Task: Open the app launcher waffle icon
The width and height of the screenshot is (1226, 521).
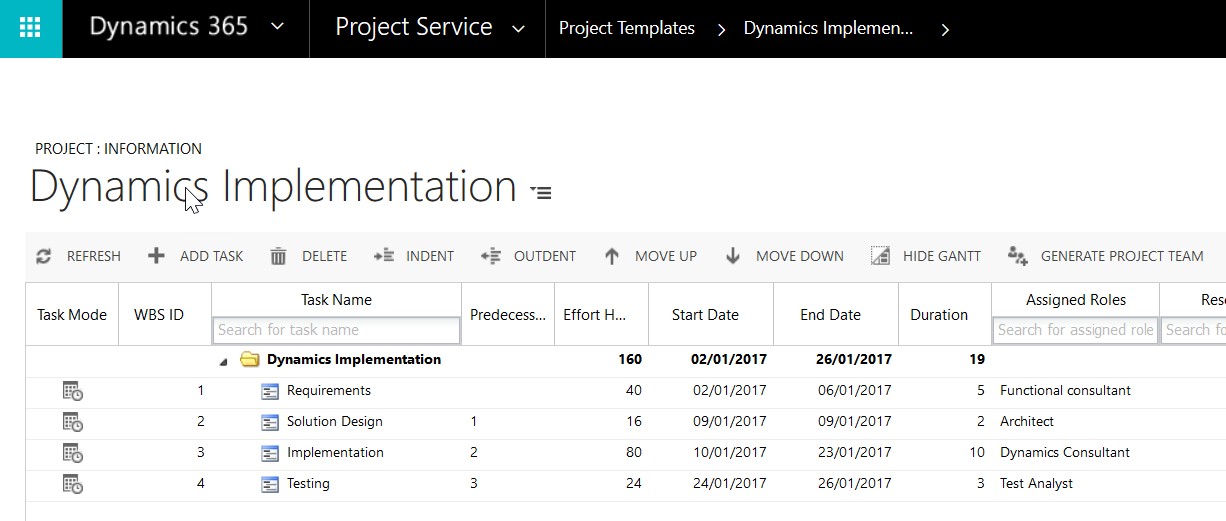Action: pos(30,28)
